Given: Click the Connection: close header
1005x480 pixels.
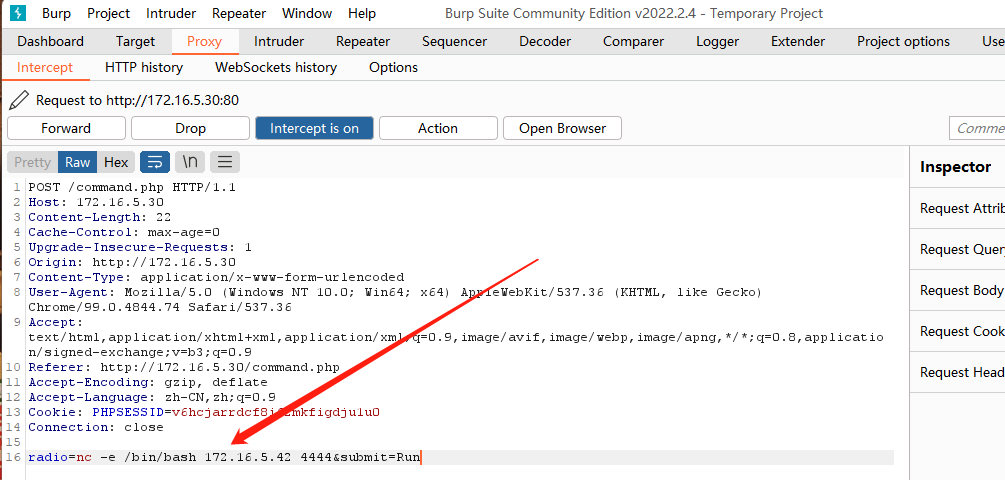Looking at the screenshot, I should click(x=96, y=427).
